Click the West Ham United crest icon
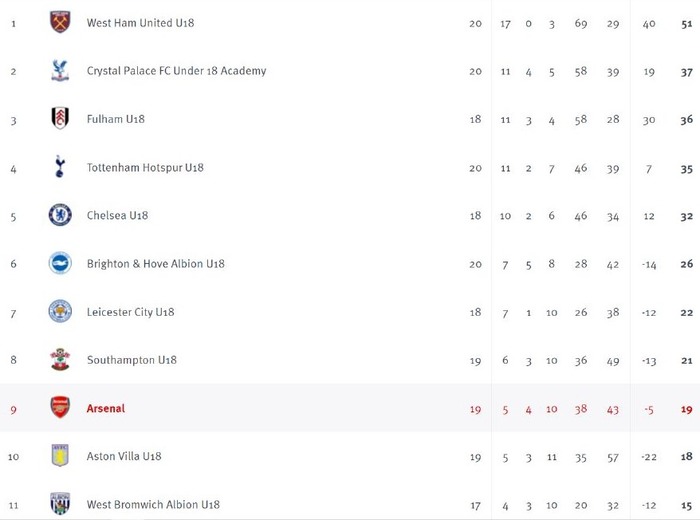This screenshot has width=700, height=520. point(60,22)
